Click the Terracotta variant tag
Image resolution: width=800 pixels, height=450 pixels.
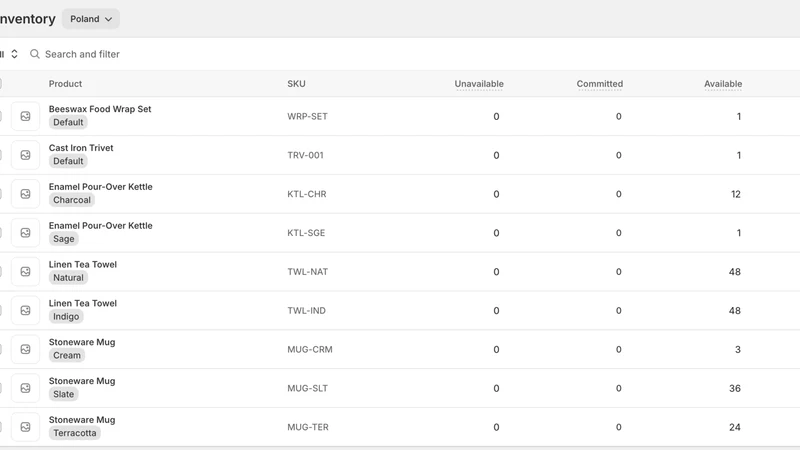[75, 433]
